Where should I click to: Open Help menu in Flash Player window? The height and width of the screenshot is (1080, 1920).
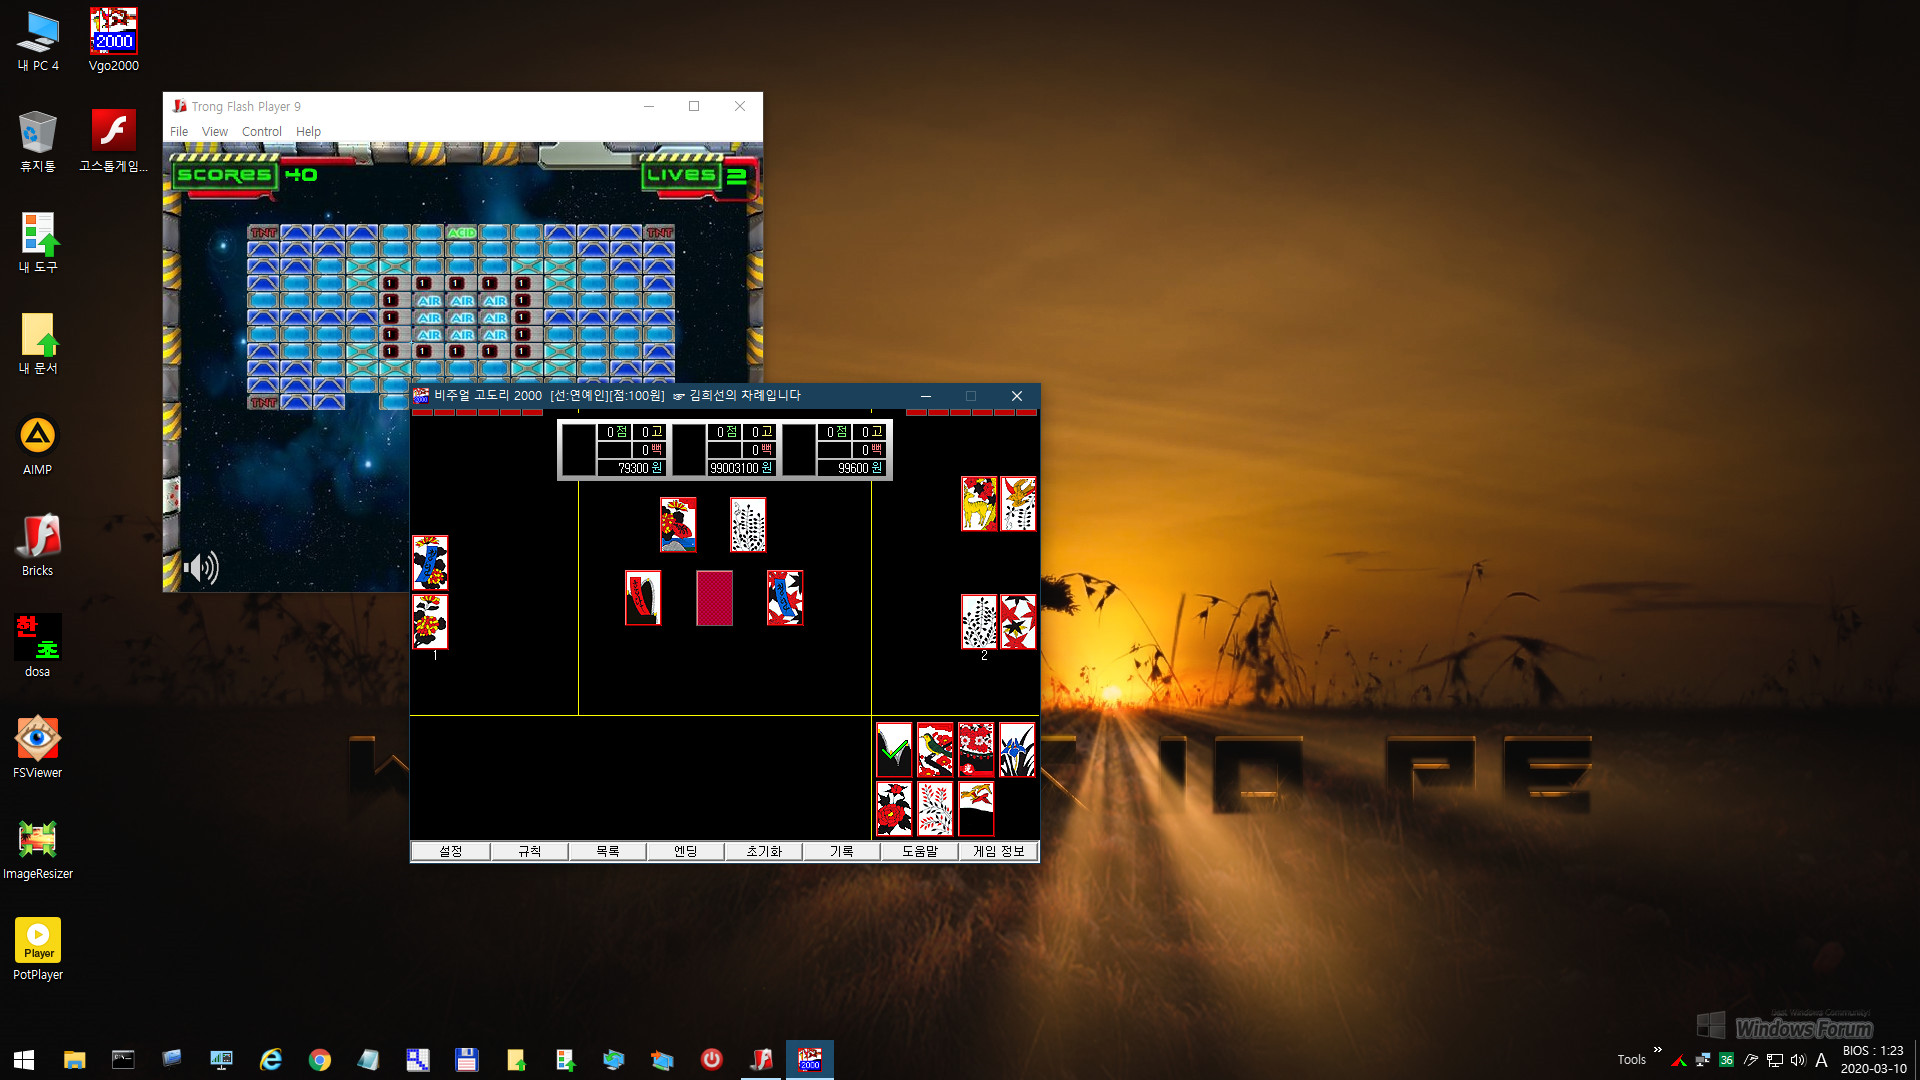coord(308,131)
